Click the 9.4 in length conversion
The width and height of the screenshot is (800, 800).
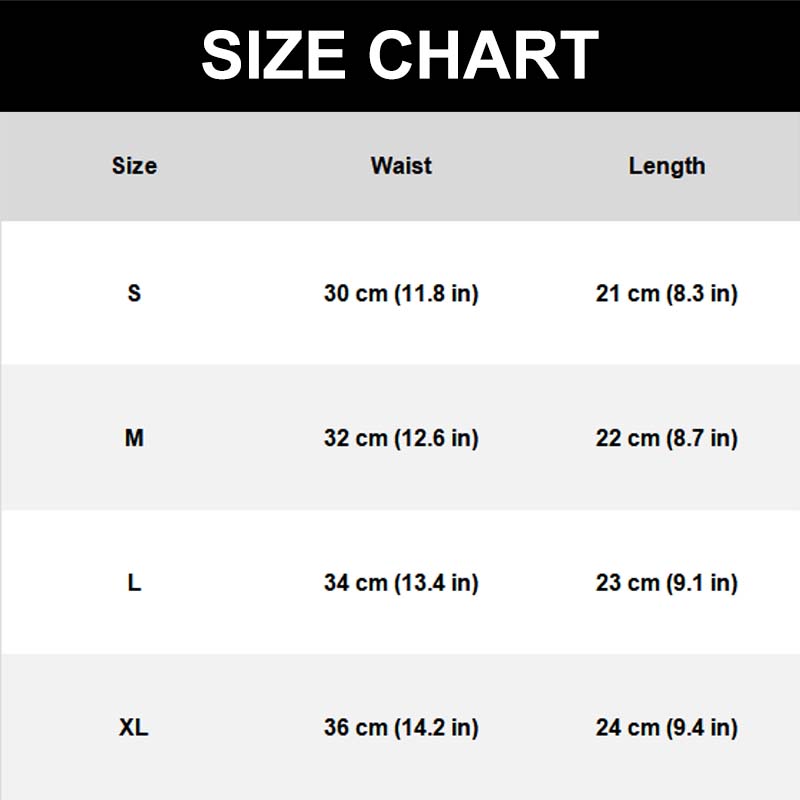(x=703, y=728)
